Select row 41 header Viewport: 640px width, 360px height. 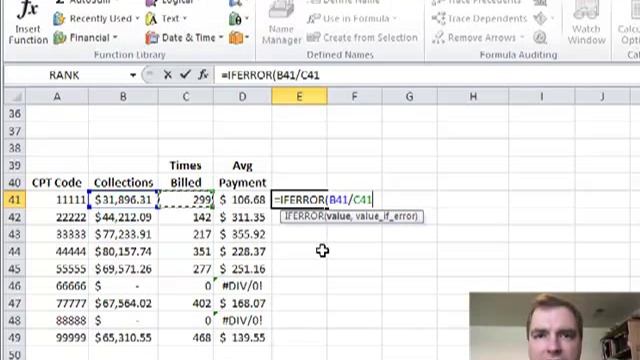click(15, 200)
